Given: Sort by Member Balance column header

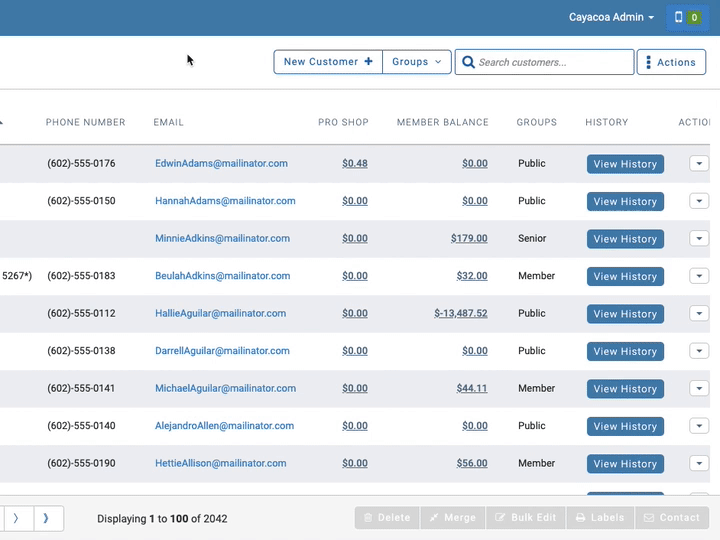Looking at the screenshot, I should [x=442, y=122].
